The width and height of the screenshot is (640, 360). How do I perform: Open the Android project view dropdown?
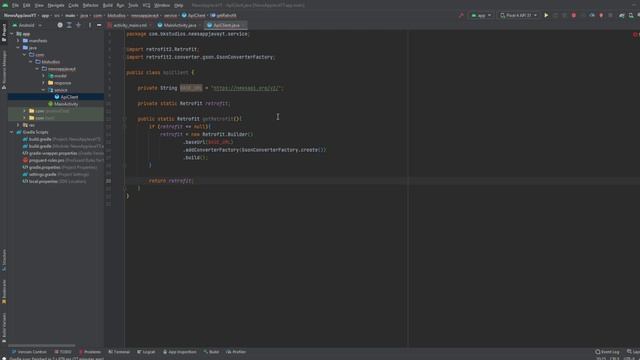pos(27,25)
